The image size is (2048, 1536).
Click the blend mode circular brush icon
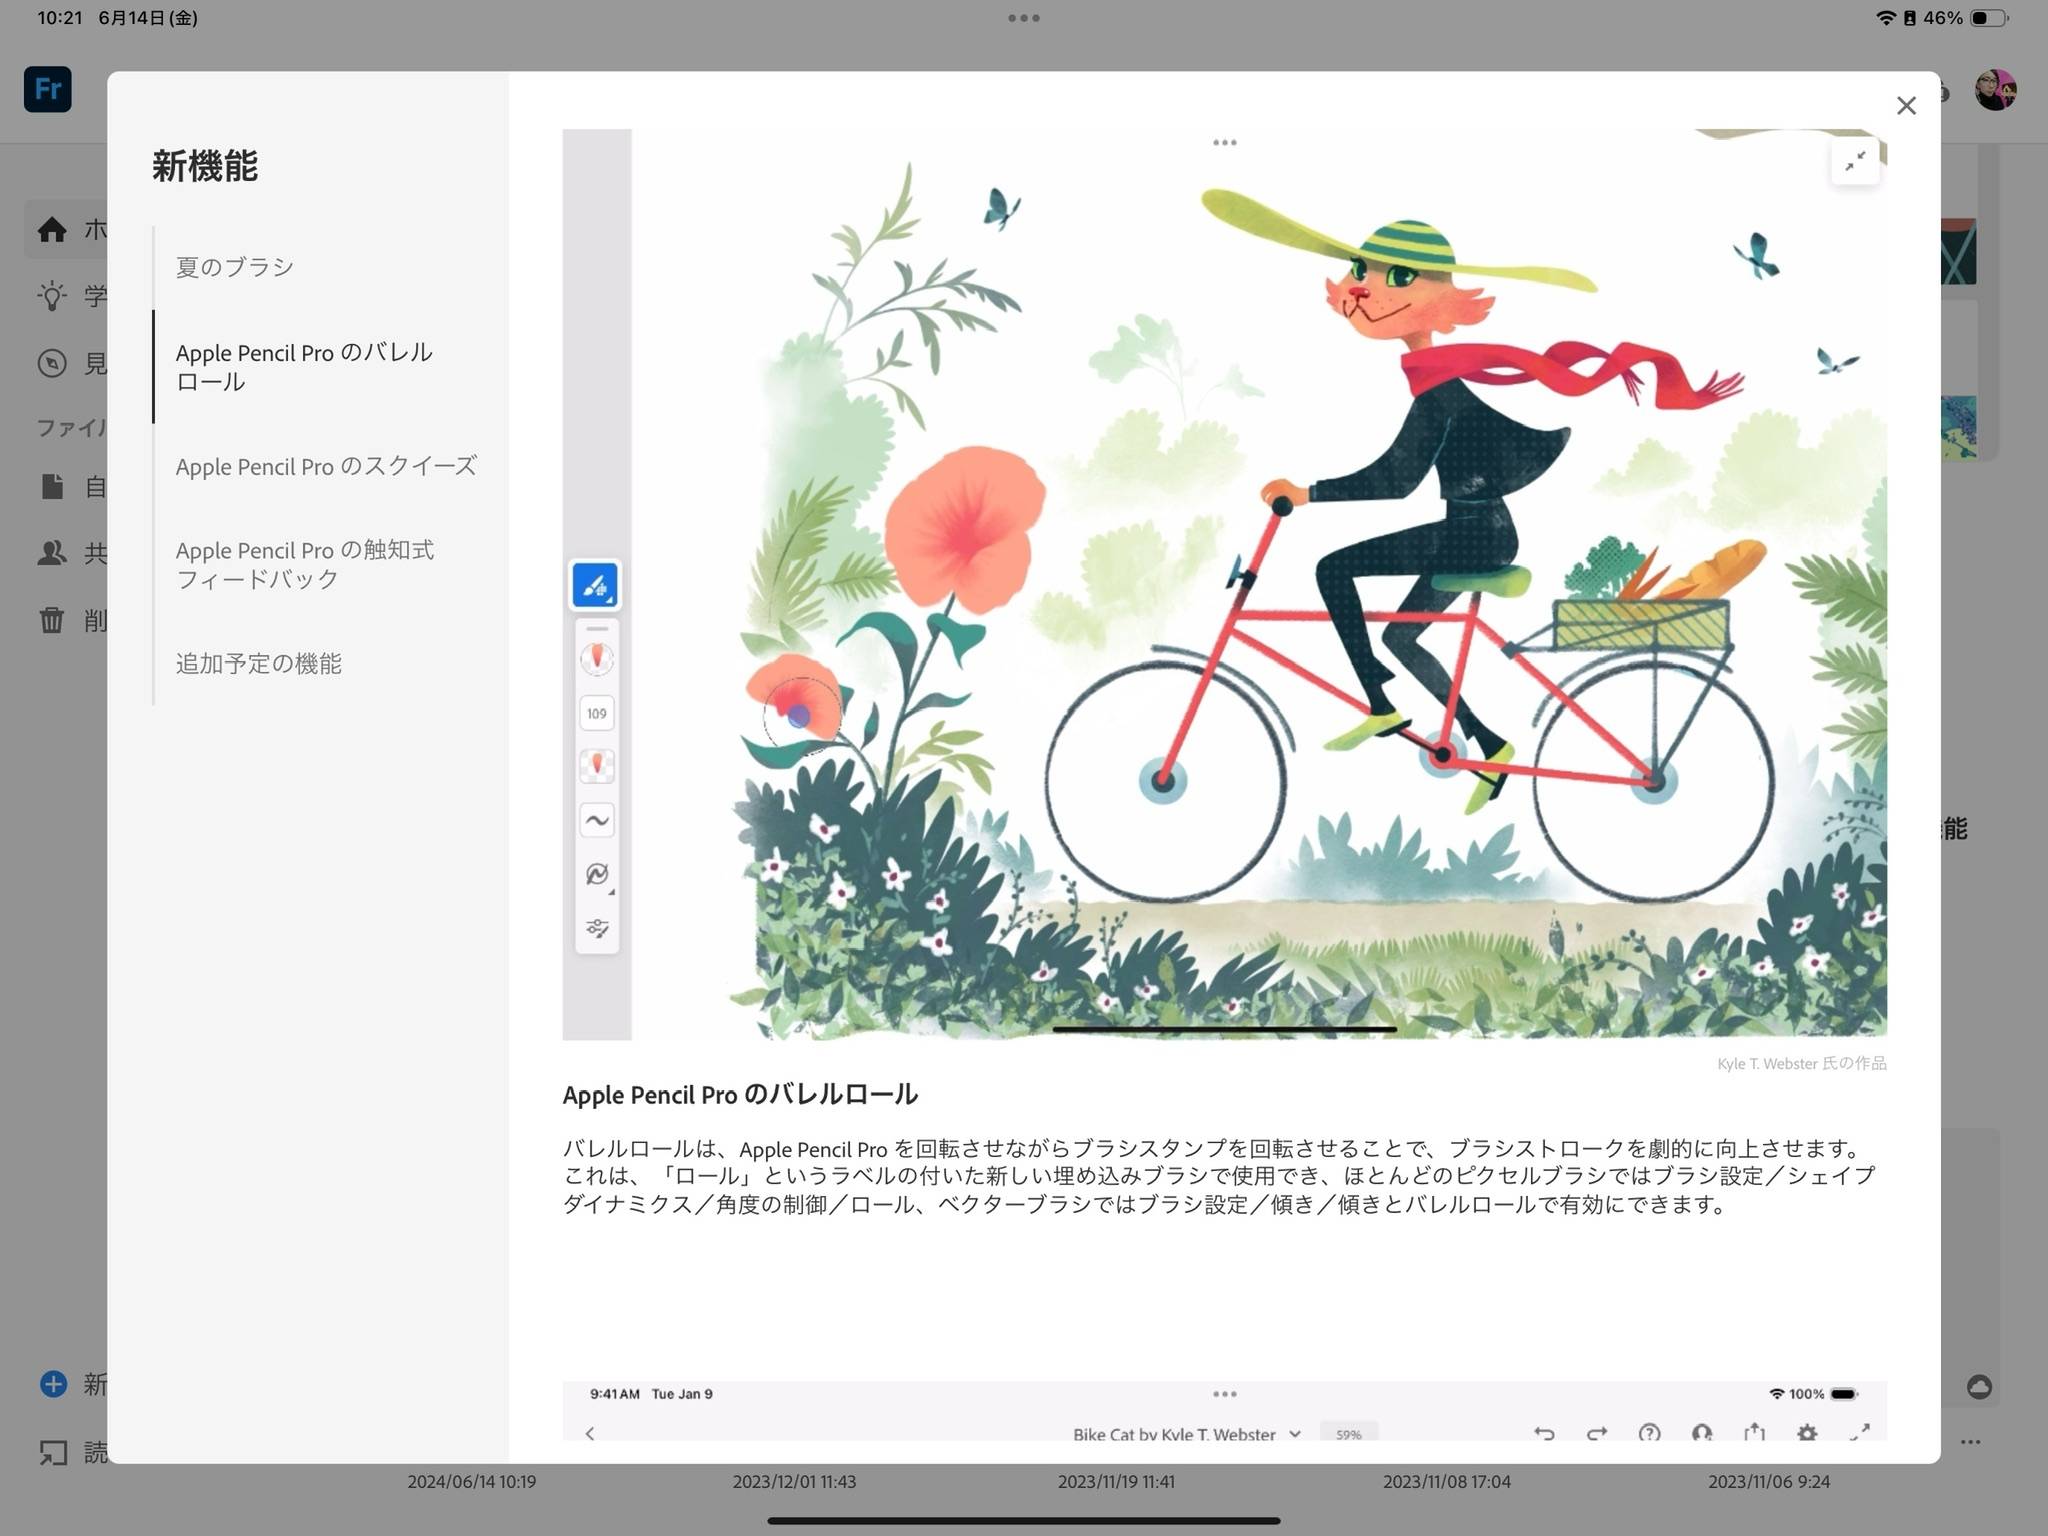[x=597, y=874]
